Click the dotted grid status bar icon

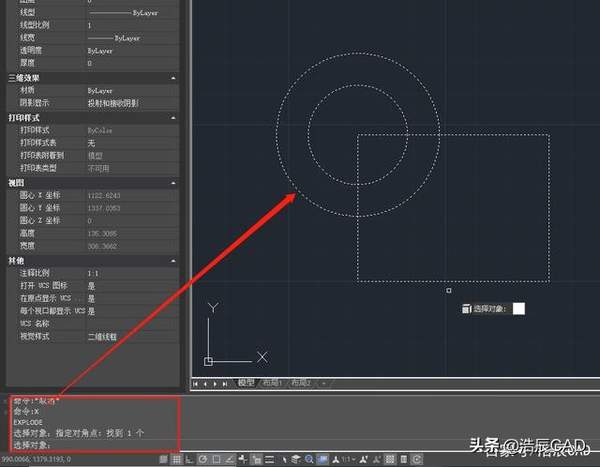(x=390, y=459)
